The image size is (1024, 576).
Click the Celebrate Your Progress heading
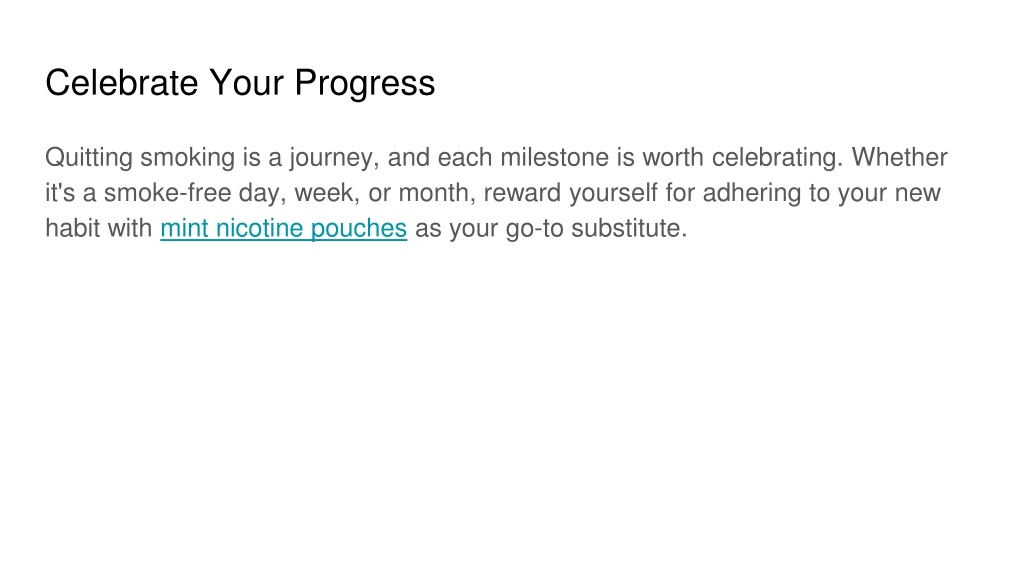240,83
